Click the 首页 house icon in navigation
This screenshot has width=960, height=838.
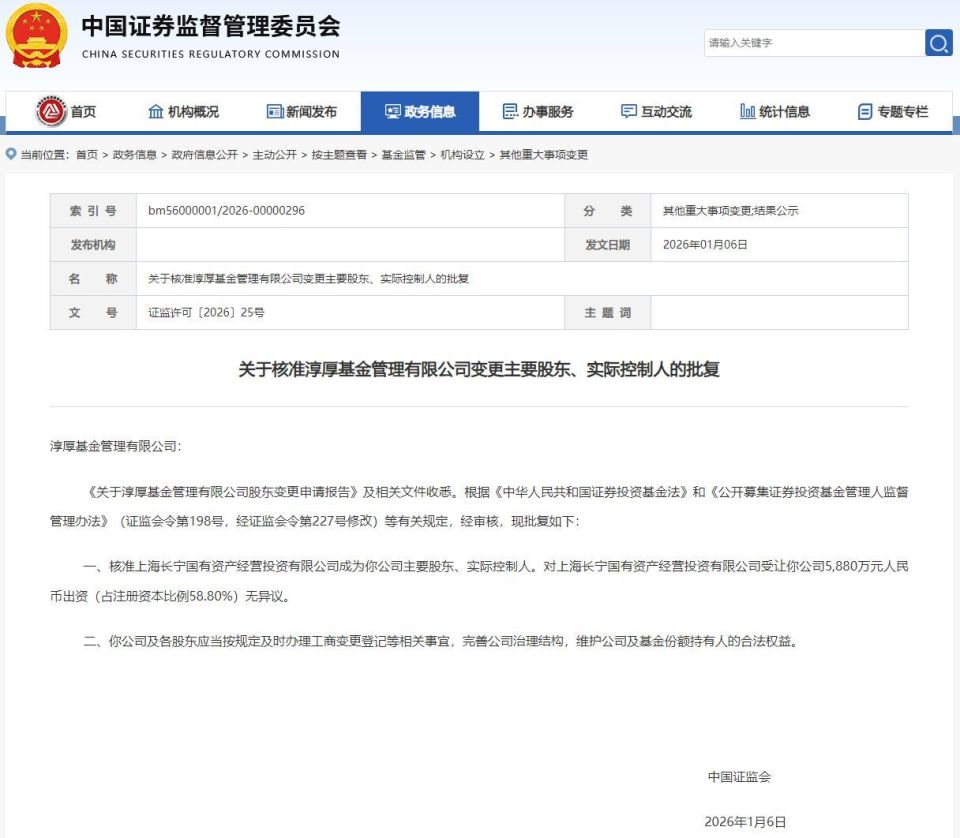click(x=54, y=112)
